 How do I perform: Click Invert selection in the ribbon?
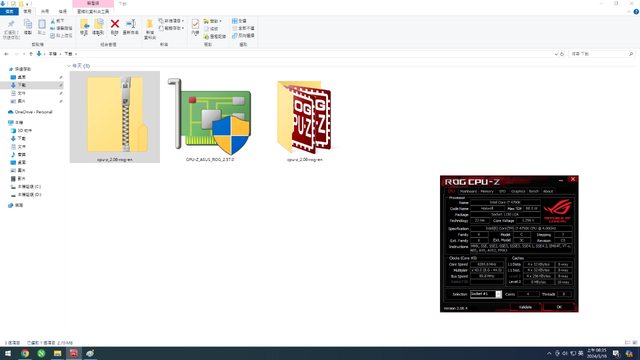pos(243,36)
